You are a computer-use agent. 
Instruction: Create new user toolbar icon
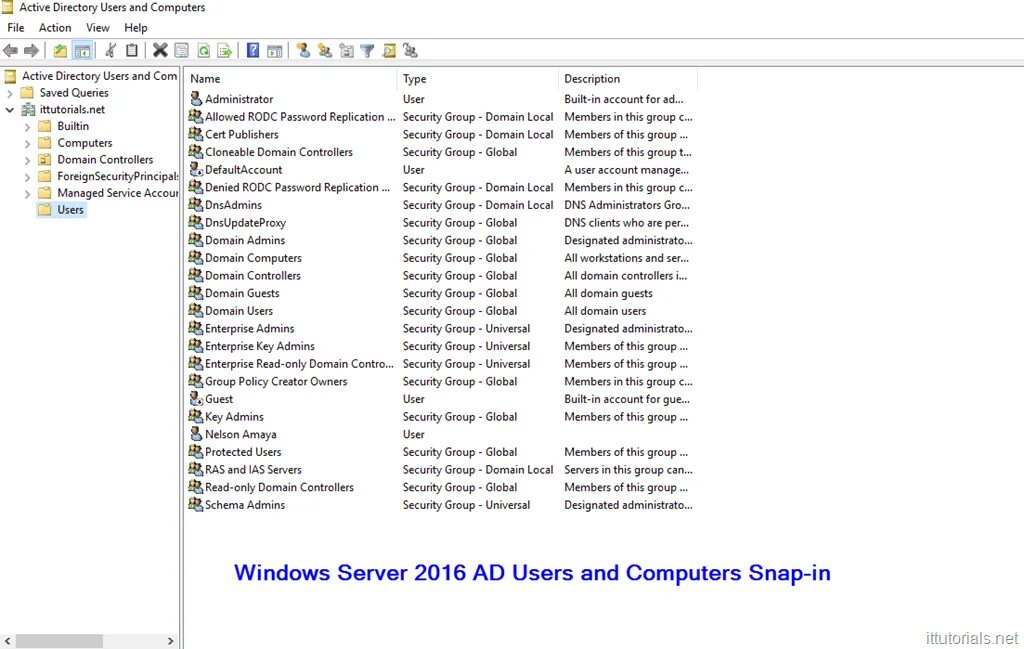click(303, 50)
